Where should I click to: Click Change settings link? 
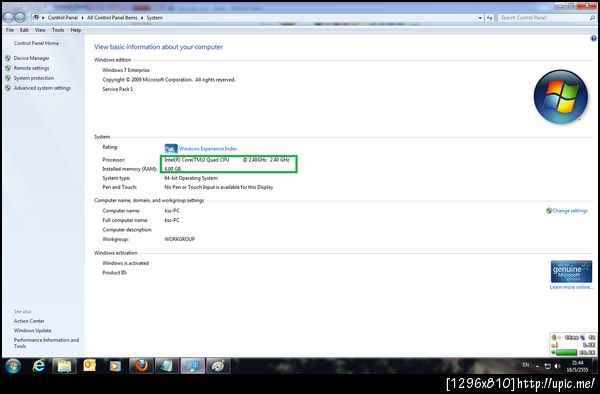coord(570,211)
